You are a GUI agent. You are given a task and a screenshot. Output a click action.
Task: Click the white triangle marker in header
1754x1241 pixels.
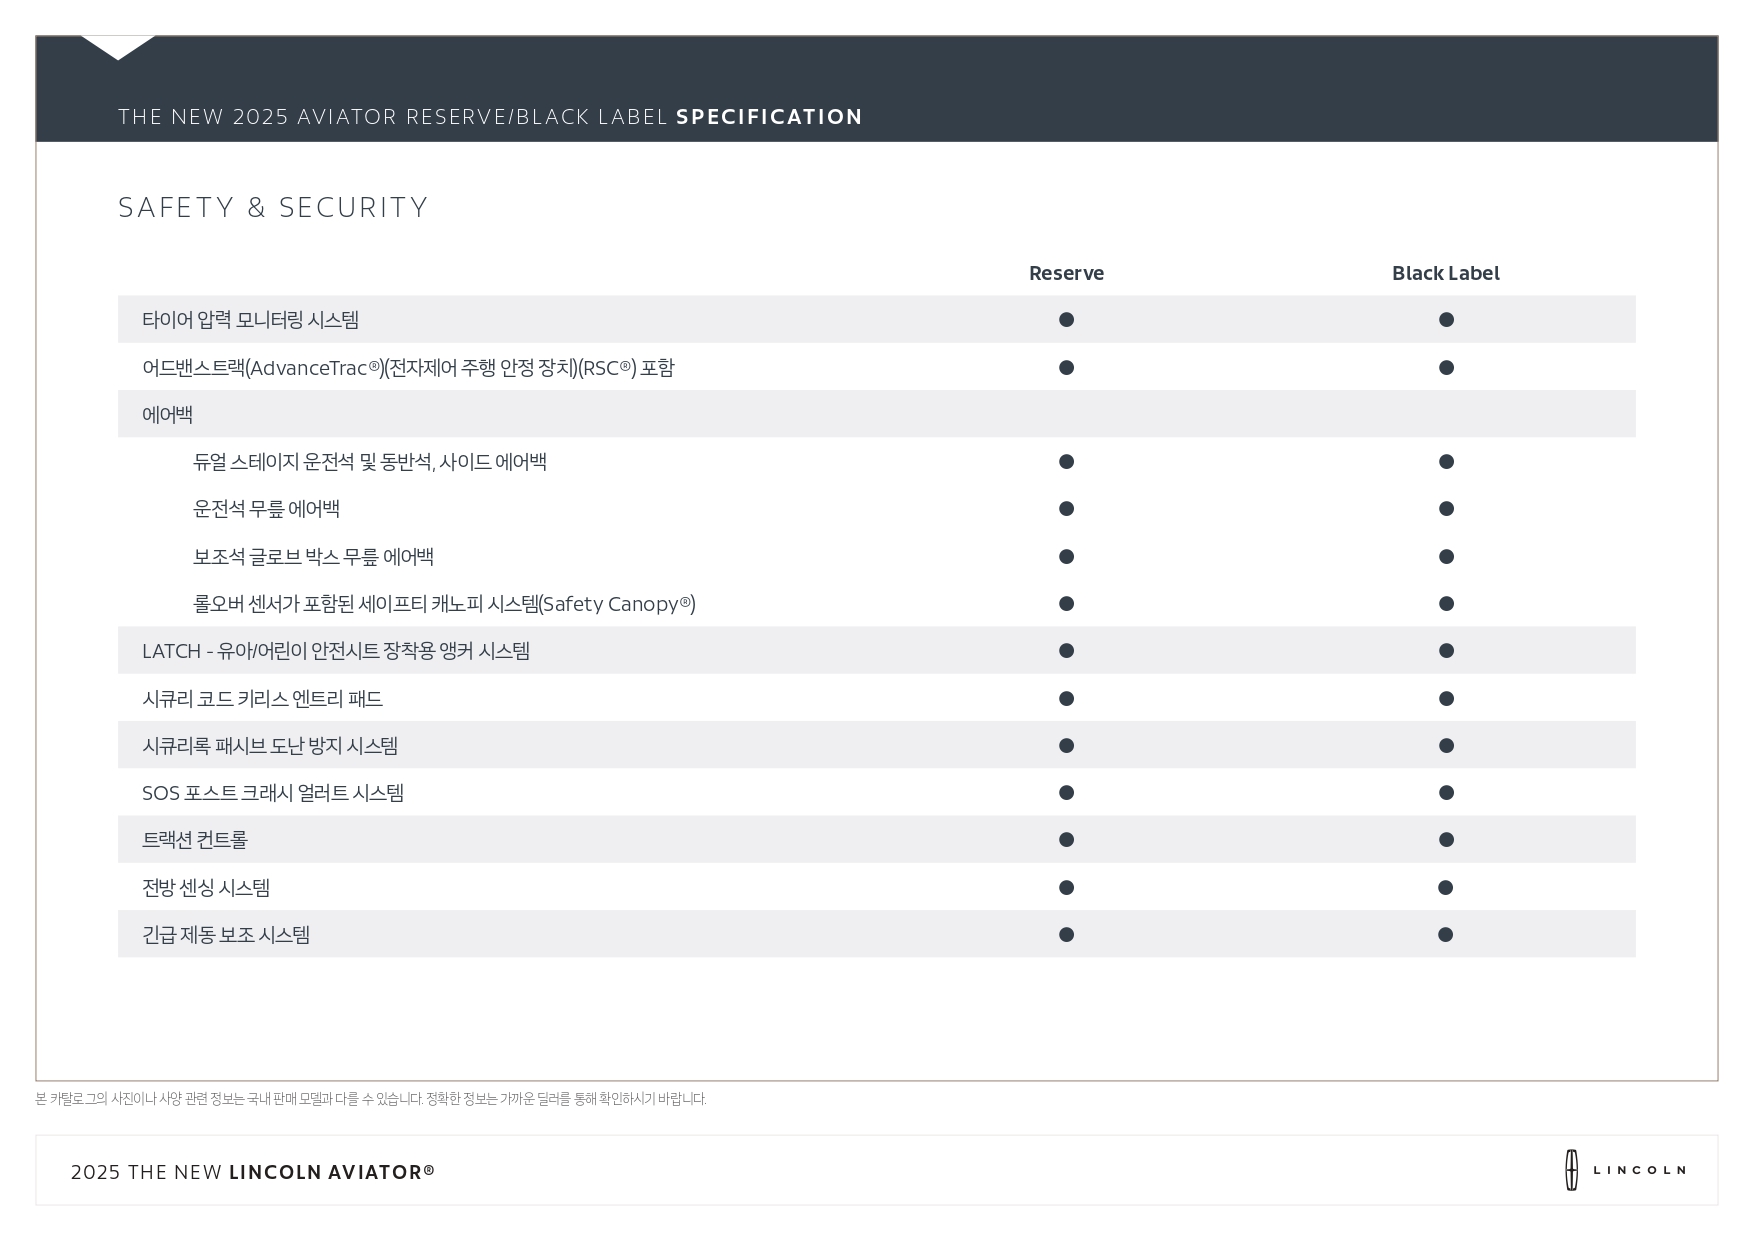(x=118, y=48)
